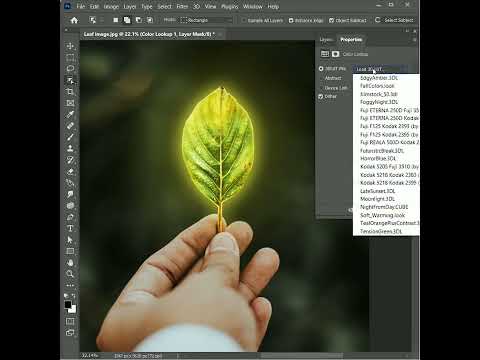Click the background color swatch
480x360 pixels.
[73, 309]
